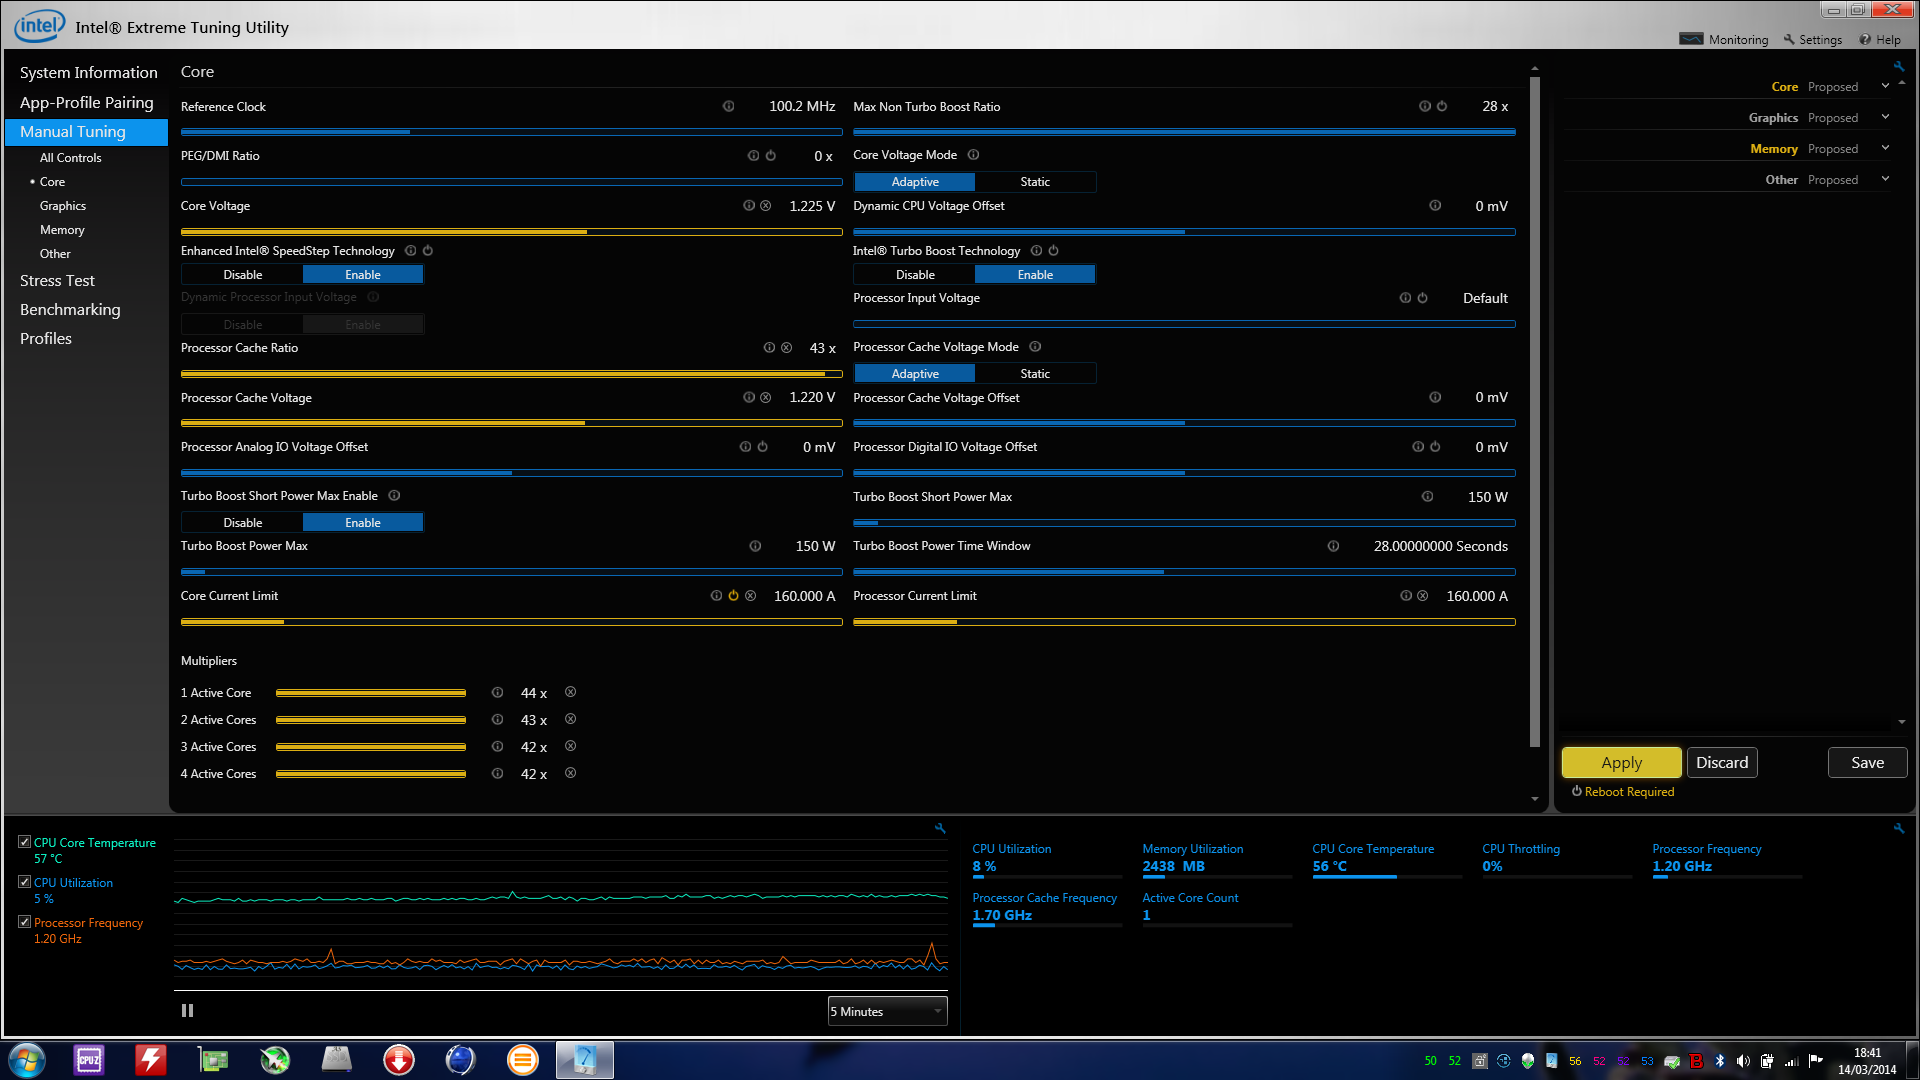The width and height of the screenshot is (1920, 1080).
Task: Expand the Memory proposed settings section
Action: point(1885,148)
